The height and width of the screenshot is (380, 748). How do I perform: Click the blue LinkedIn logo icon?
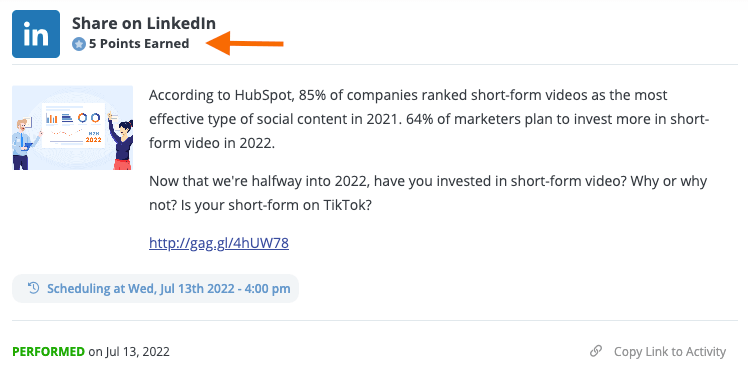point(36,34)
